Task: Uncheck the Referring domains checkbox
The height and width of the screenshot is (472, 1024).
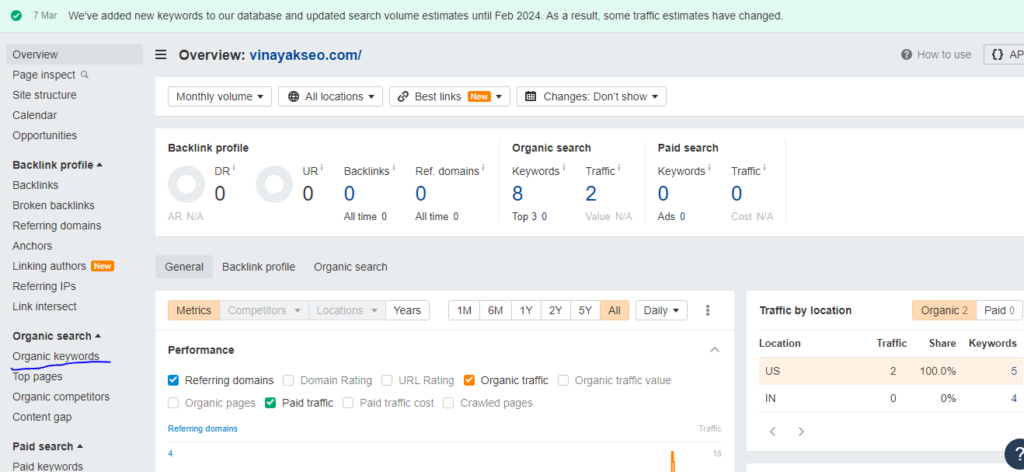Action: [173, 381]
